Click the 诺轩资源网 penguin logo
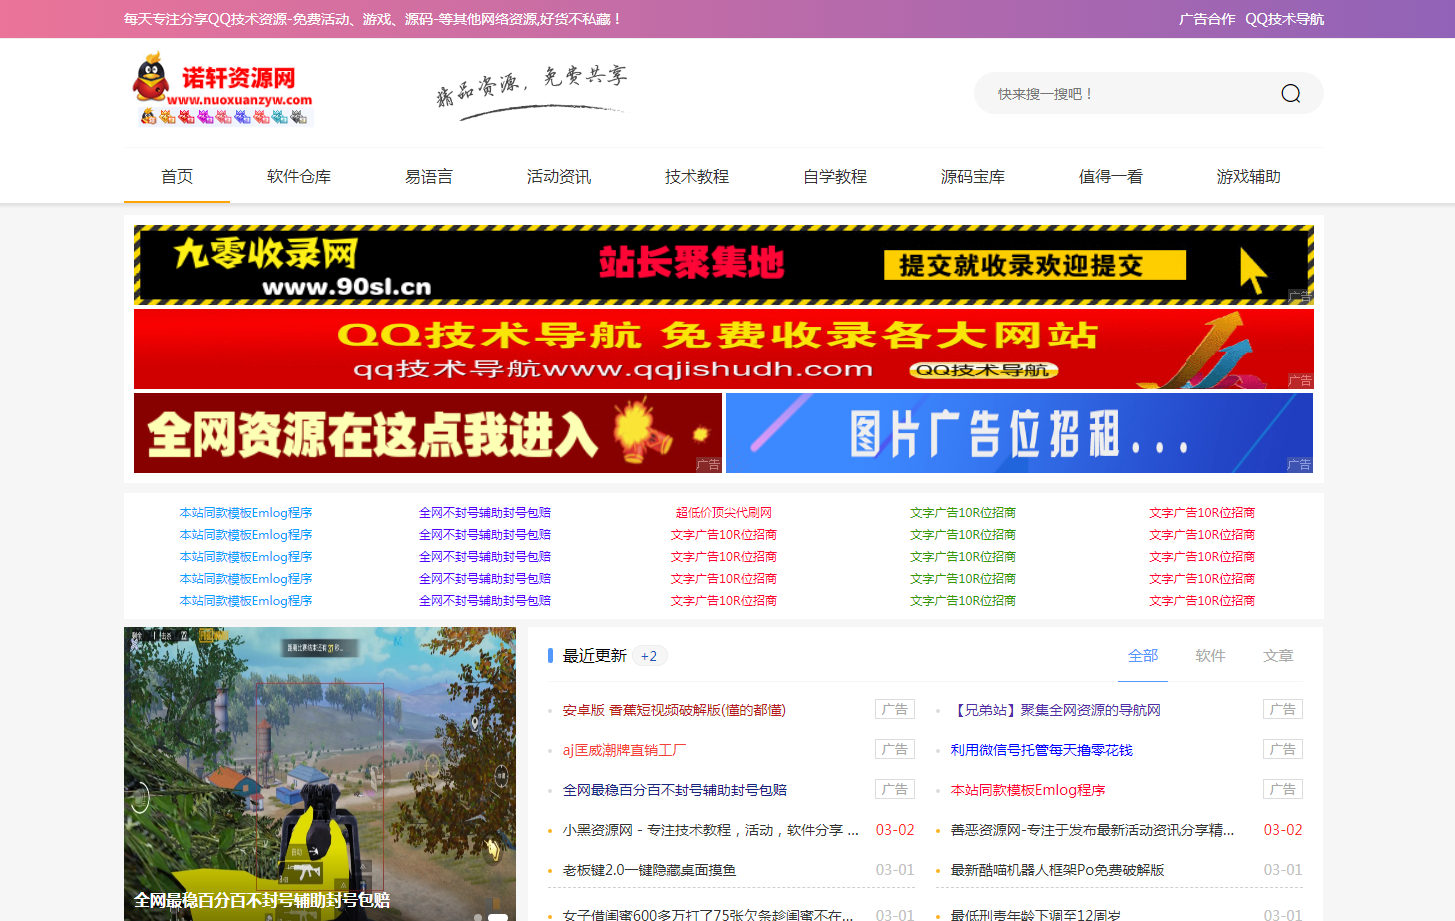This screenshot has width=1455, height=921. pos(222,90)
